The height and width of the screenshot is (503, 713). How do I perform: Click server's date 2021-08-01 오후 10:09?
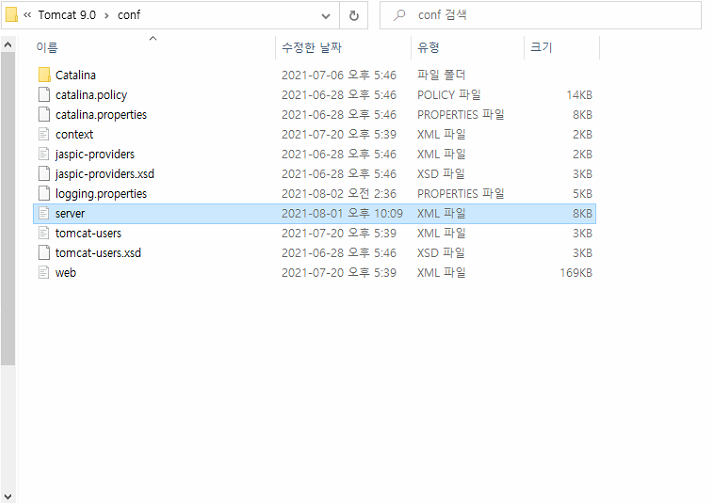coord(342,213)
